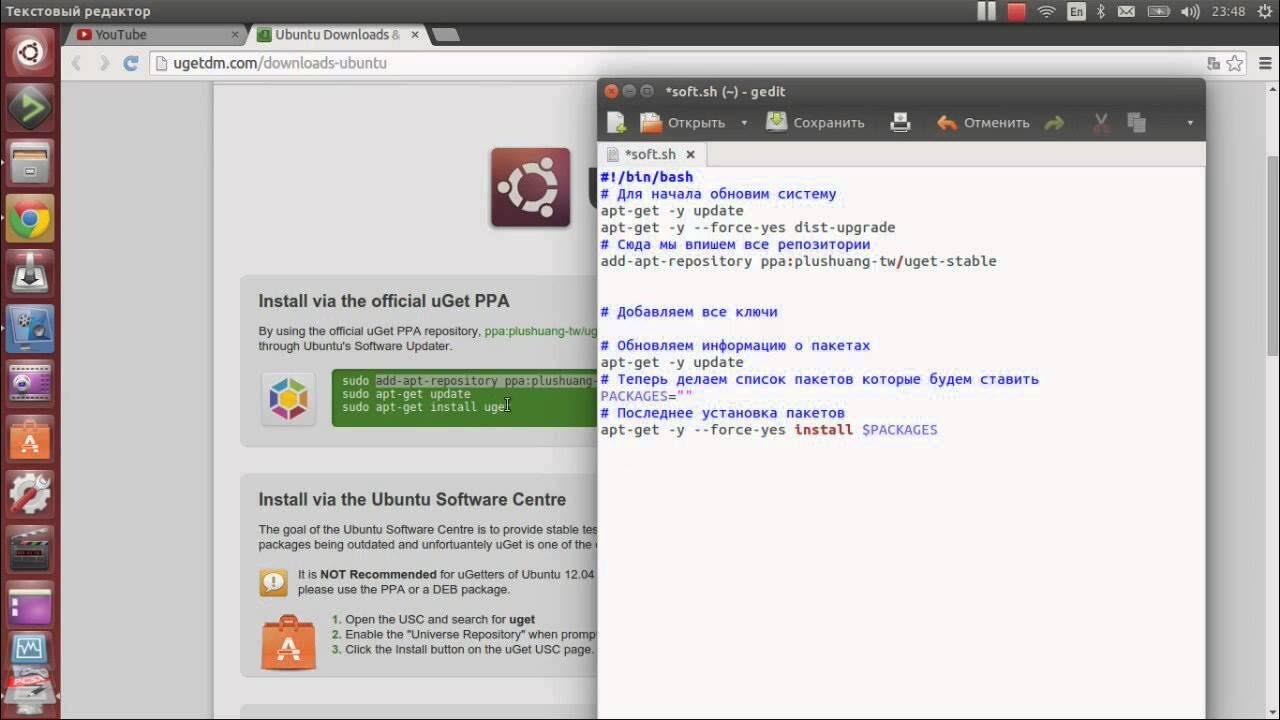Open the Wi-Fi network menu
Image resolution: width=1280 pixels, height=720 pixels.
(x=1047, y=12)
